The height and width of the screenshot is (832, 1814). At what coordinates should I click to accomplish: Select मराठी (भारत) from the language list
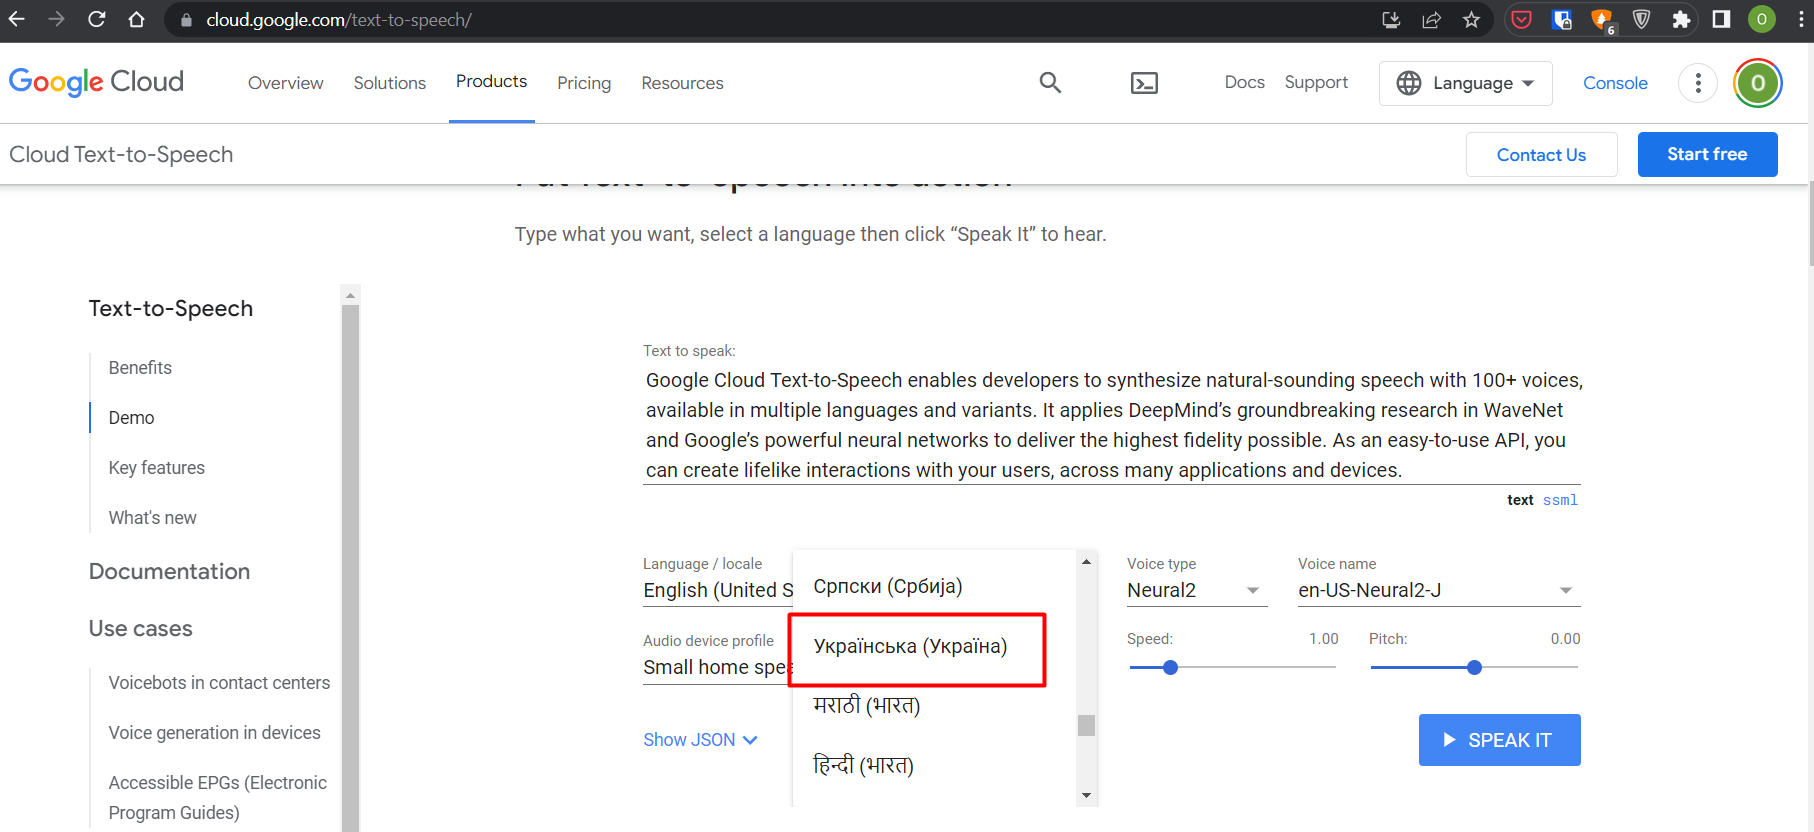pos(867,706)
